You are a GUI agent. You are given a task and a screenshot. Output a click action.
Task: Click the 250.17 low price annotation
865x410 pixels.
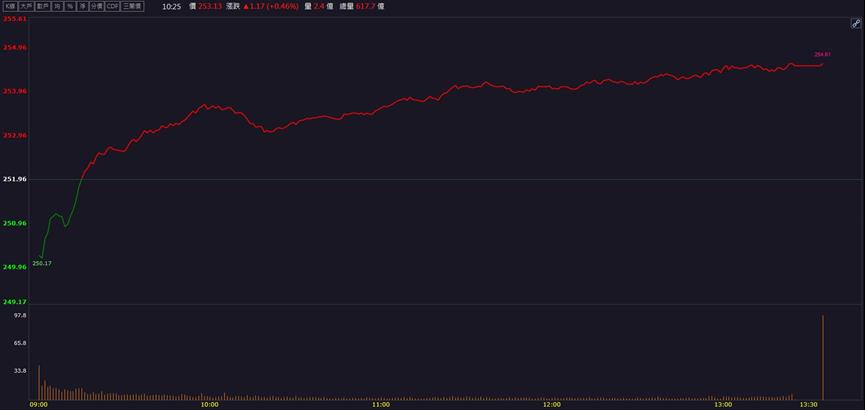coord(42,264)
